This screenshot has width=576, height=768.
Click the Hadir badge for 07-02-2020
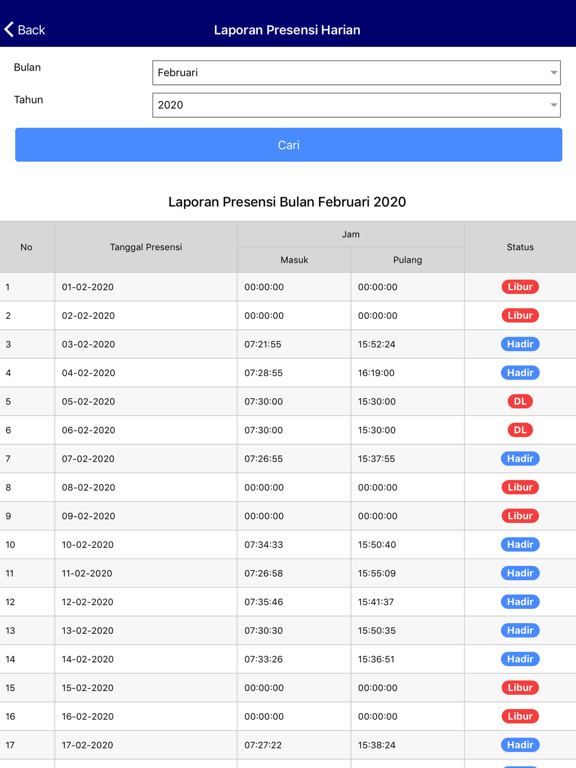click(520, 458)
